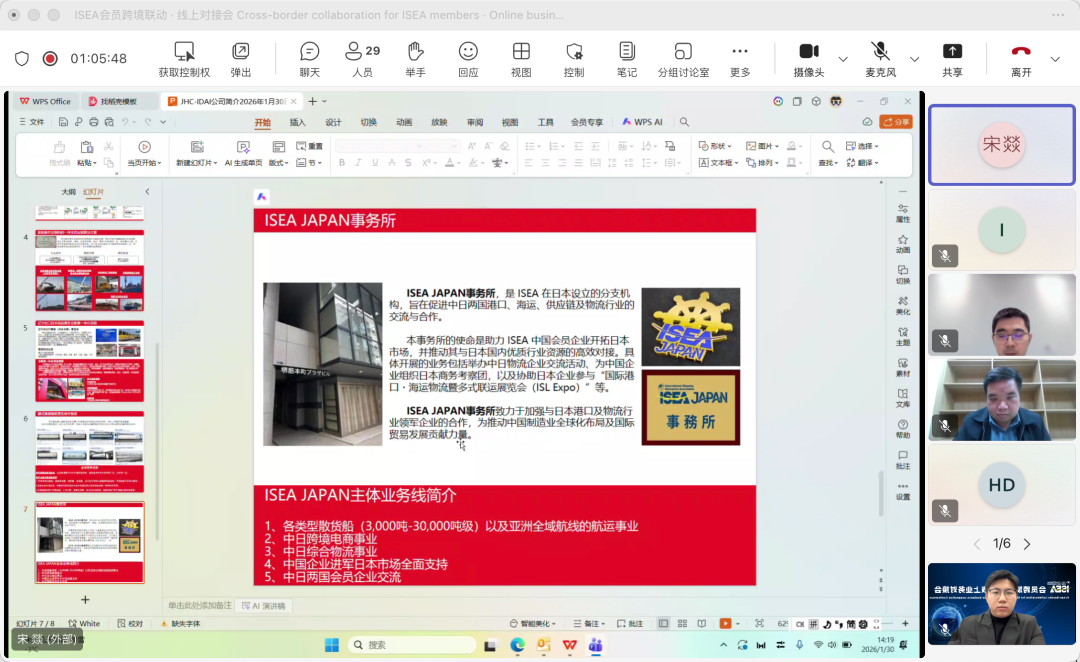Open the 文件 menu in WPS
Viewport: 1080px width, 662px height.
(32, 122)
